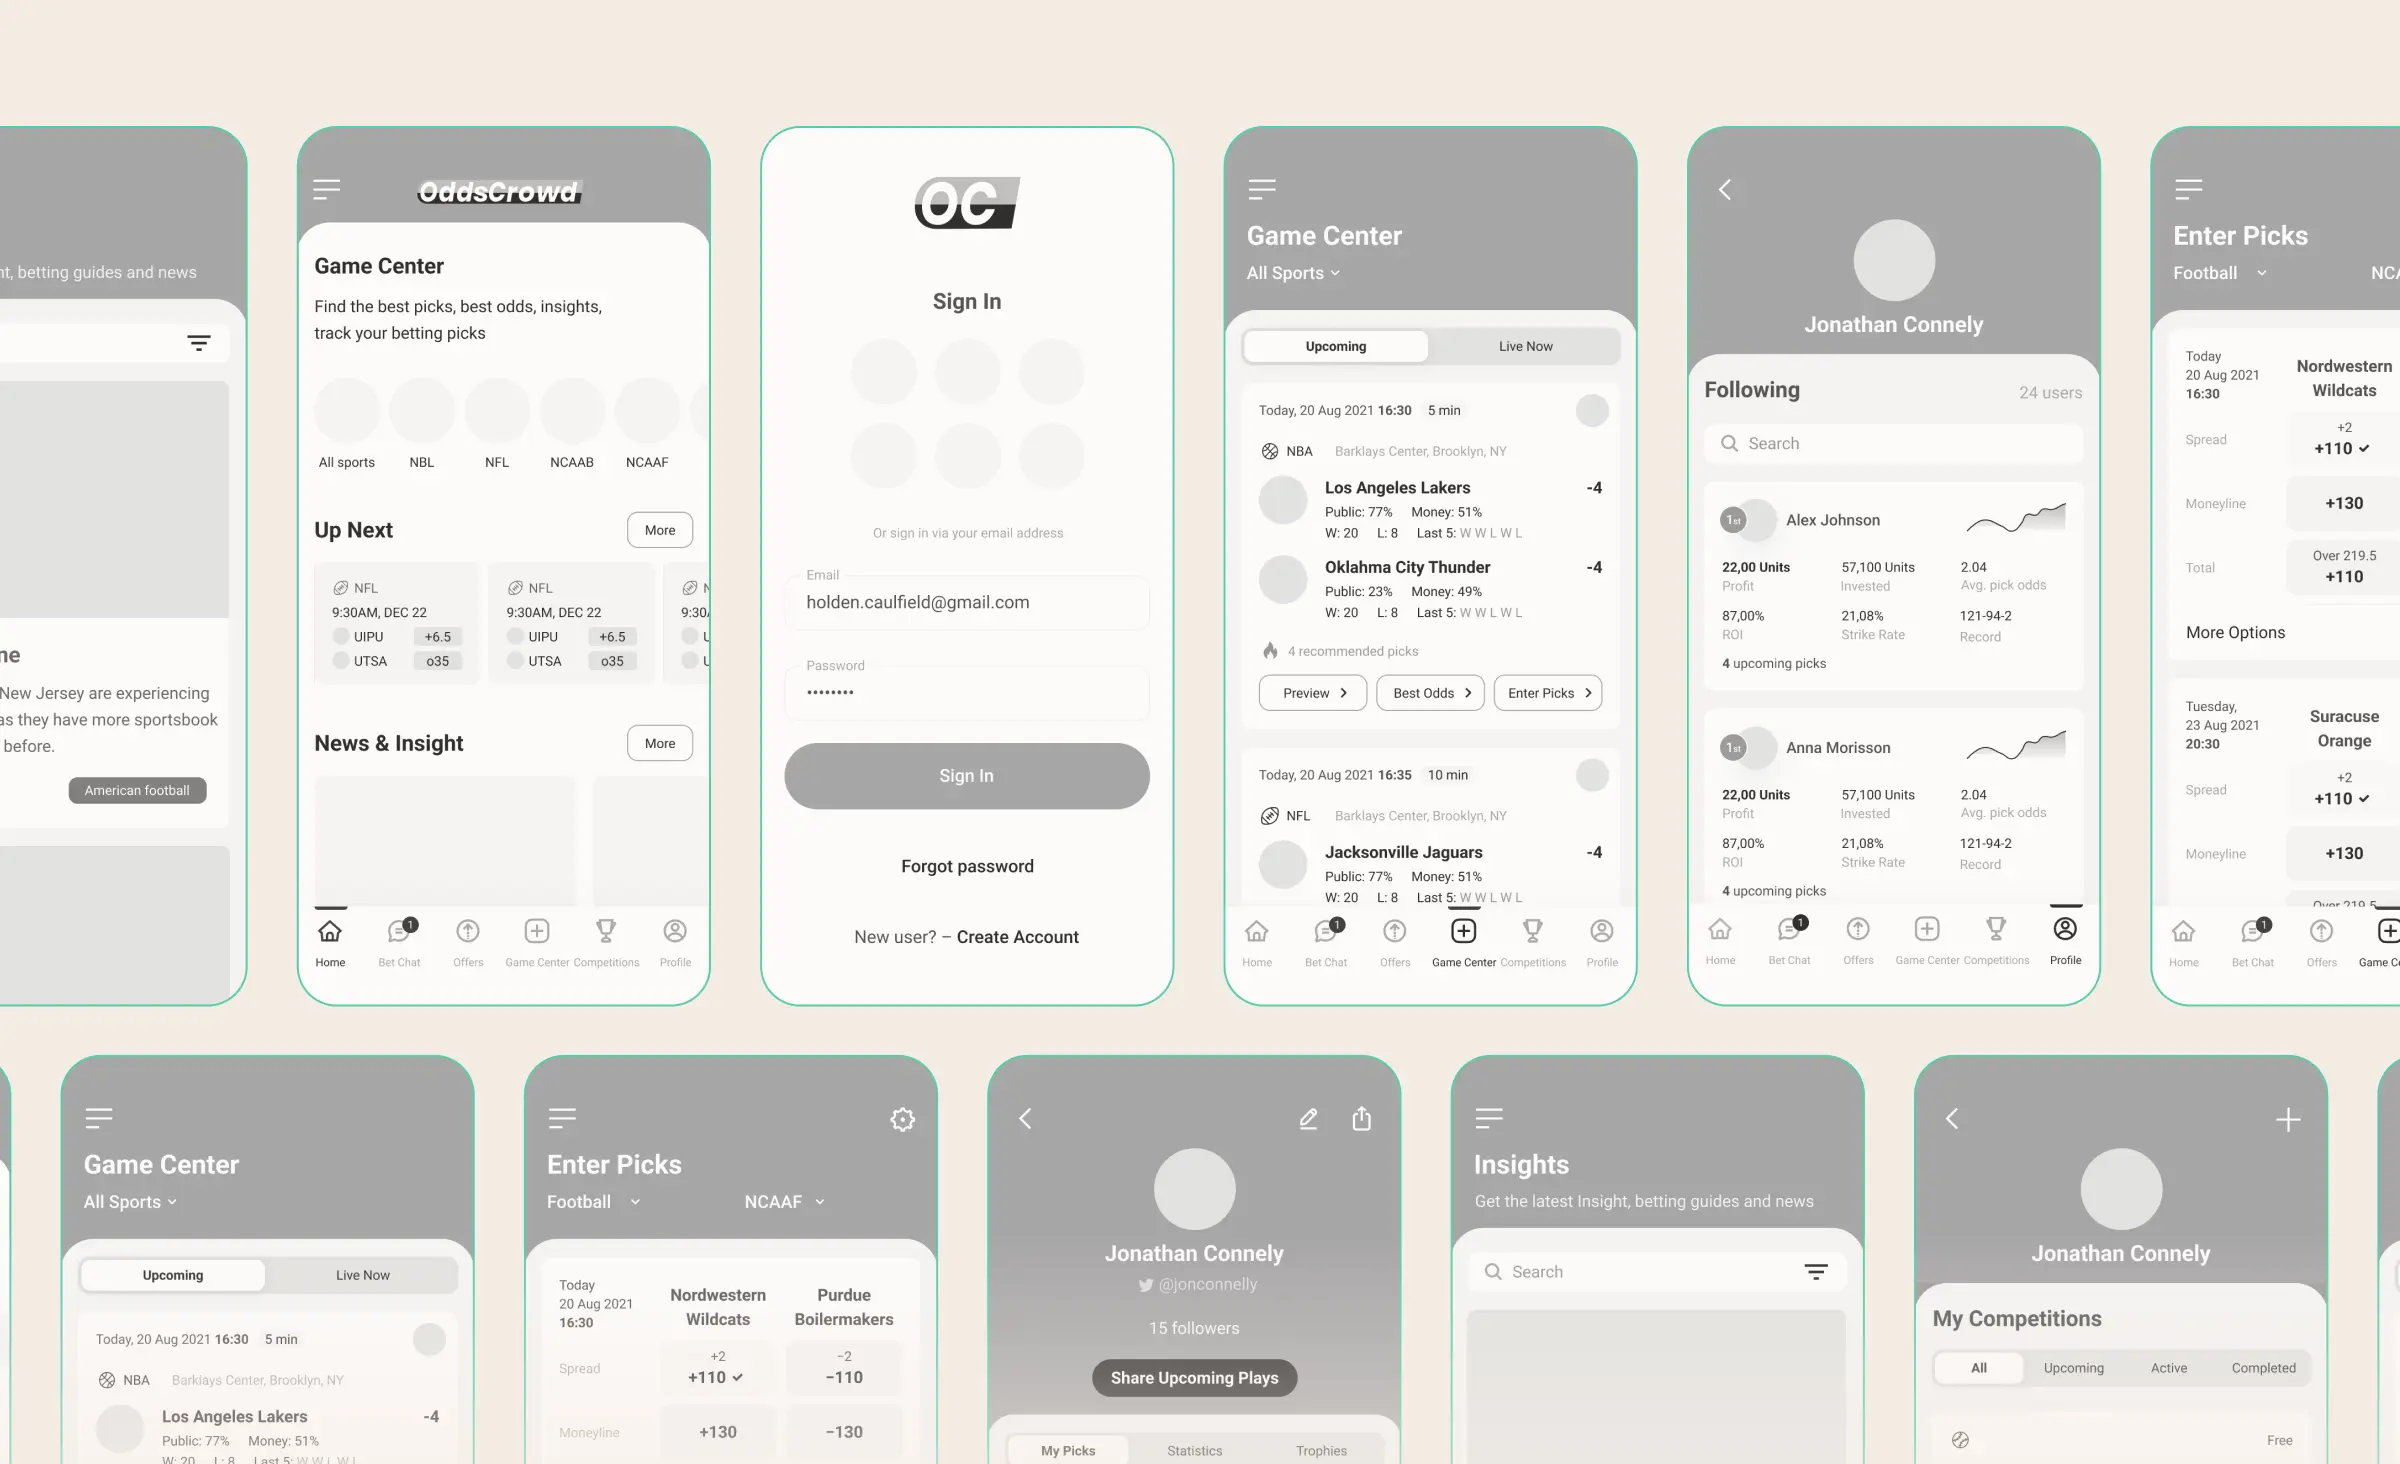Tap the hamburger menu icon top left
The width and height of the screenshot is (2400, 1464).
coord(329,190)
